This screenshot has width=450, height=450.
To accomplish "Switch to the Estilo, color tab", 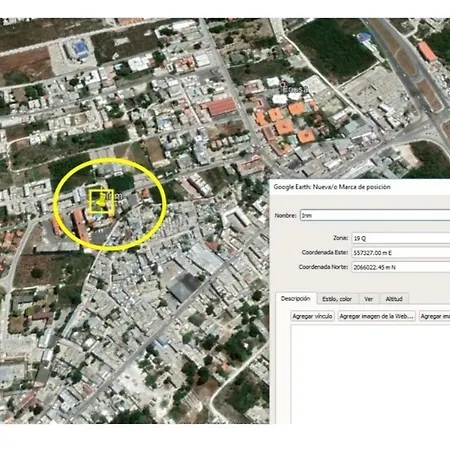I will point(337,299).
